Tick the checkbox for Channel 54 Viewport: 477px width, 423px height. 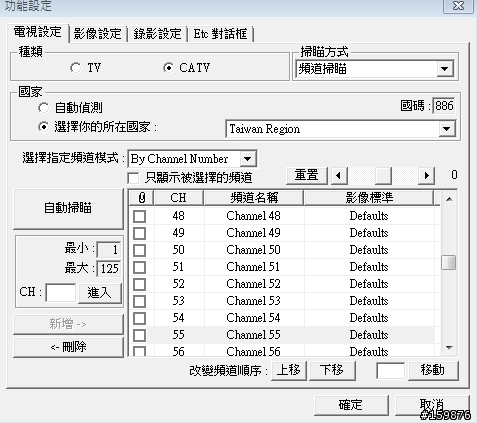click(x=139, y=318)
